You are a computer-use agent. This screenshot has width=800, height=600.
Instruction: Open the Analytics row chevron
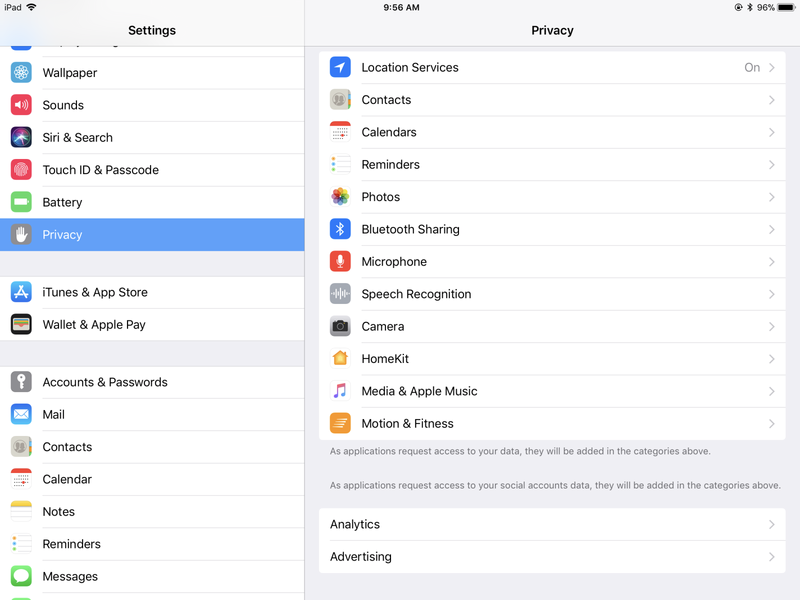coord(771,524)
